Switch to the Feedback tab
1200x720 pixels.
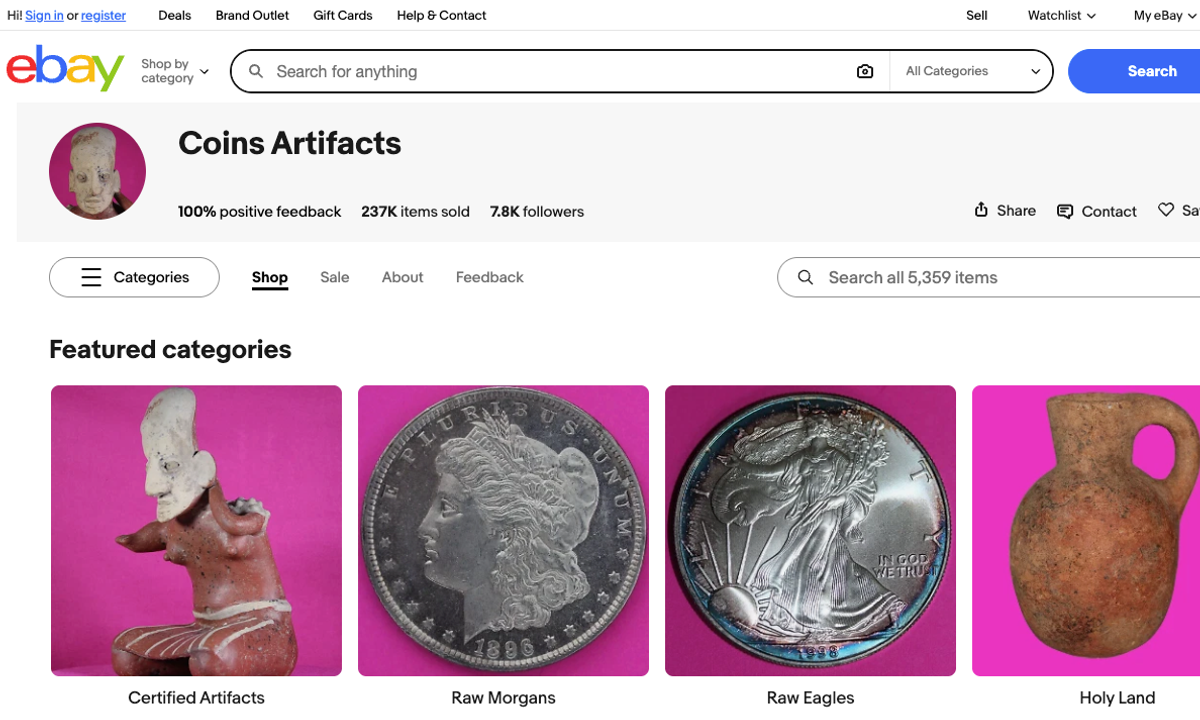pos(489,277)
